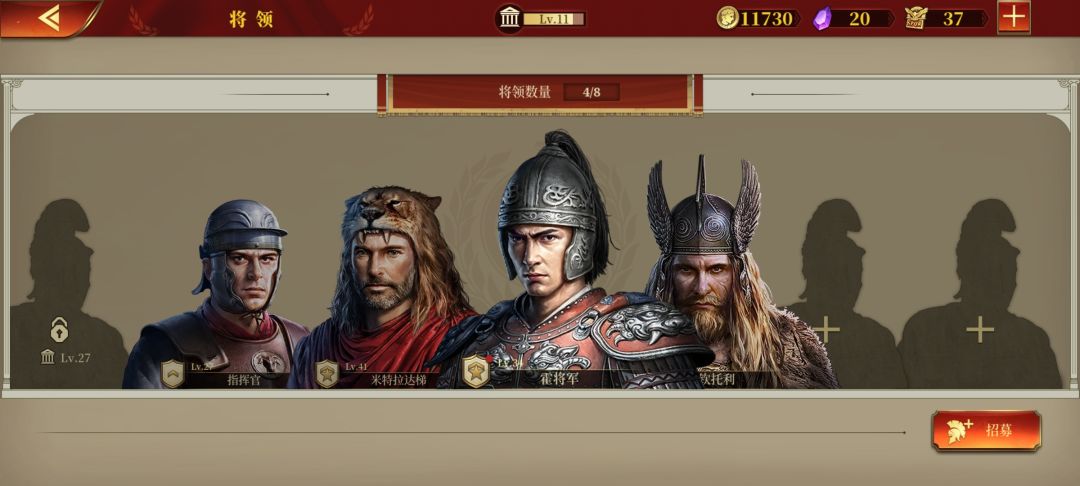
Task: Tap the medal icon beside 37
Action: tap(916, 18)
